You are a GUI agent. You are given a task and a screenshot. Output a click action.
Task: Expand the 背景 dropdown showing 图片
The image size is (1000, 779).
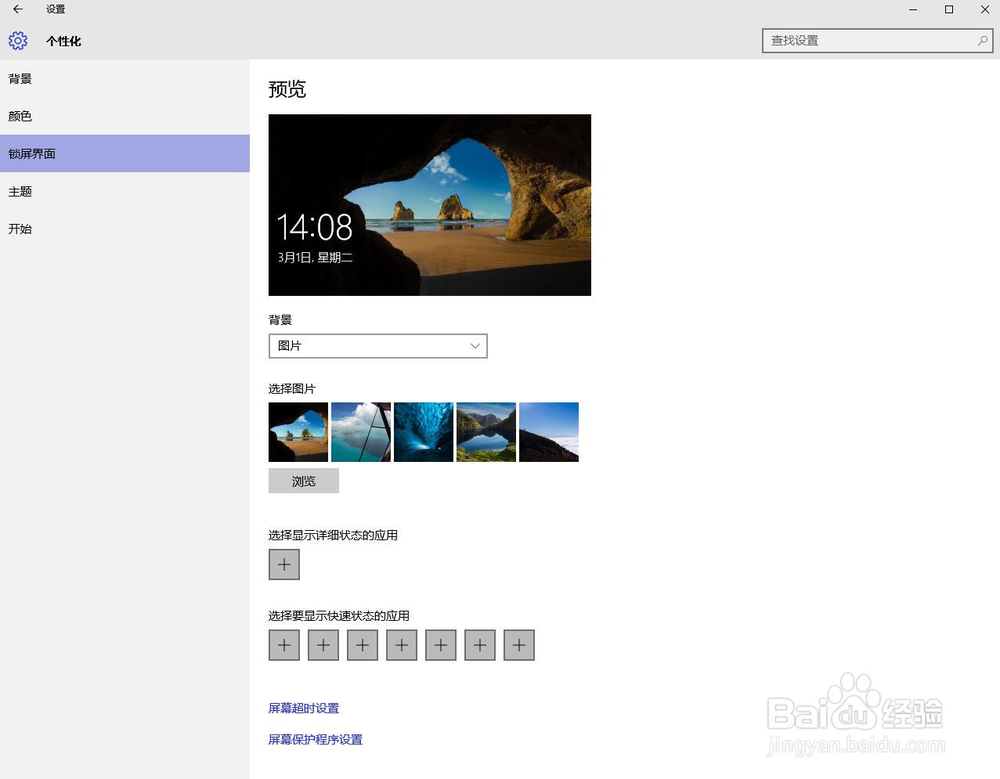378,346
